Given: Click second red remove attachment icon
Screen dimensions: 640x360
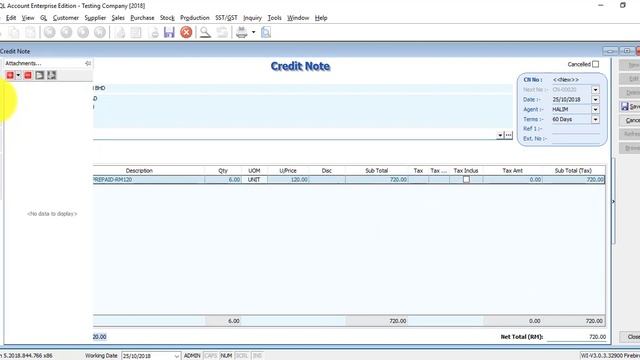Looking at the screenshot, I should tap(28, 75).
